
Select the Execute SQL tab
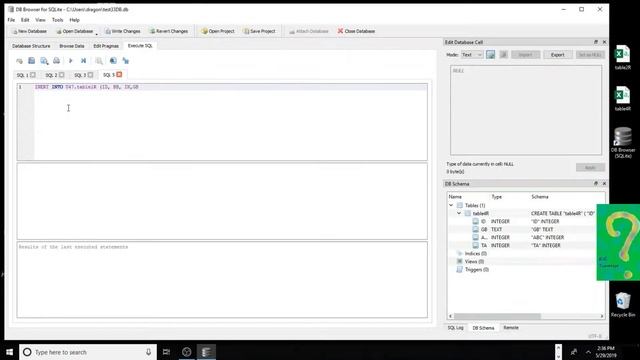[x=140, y=46]
